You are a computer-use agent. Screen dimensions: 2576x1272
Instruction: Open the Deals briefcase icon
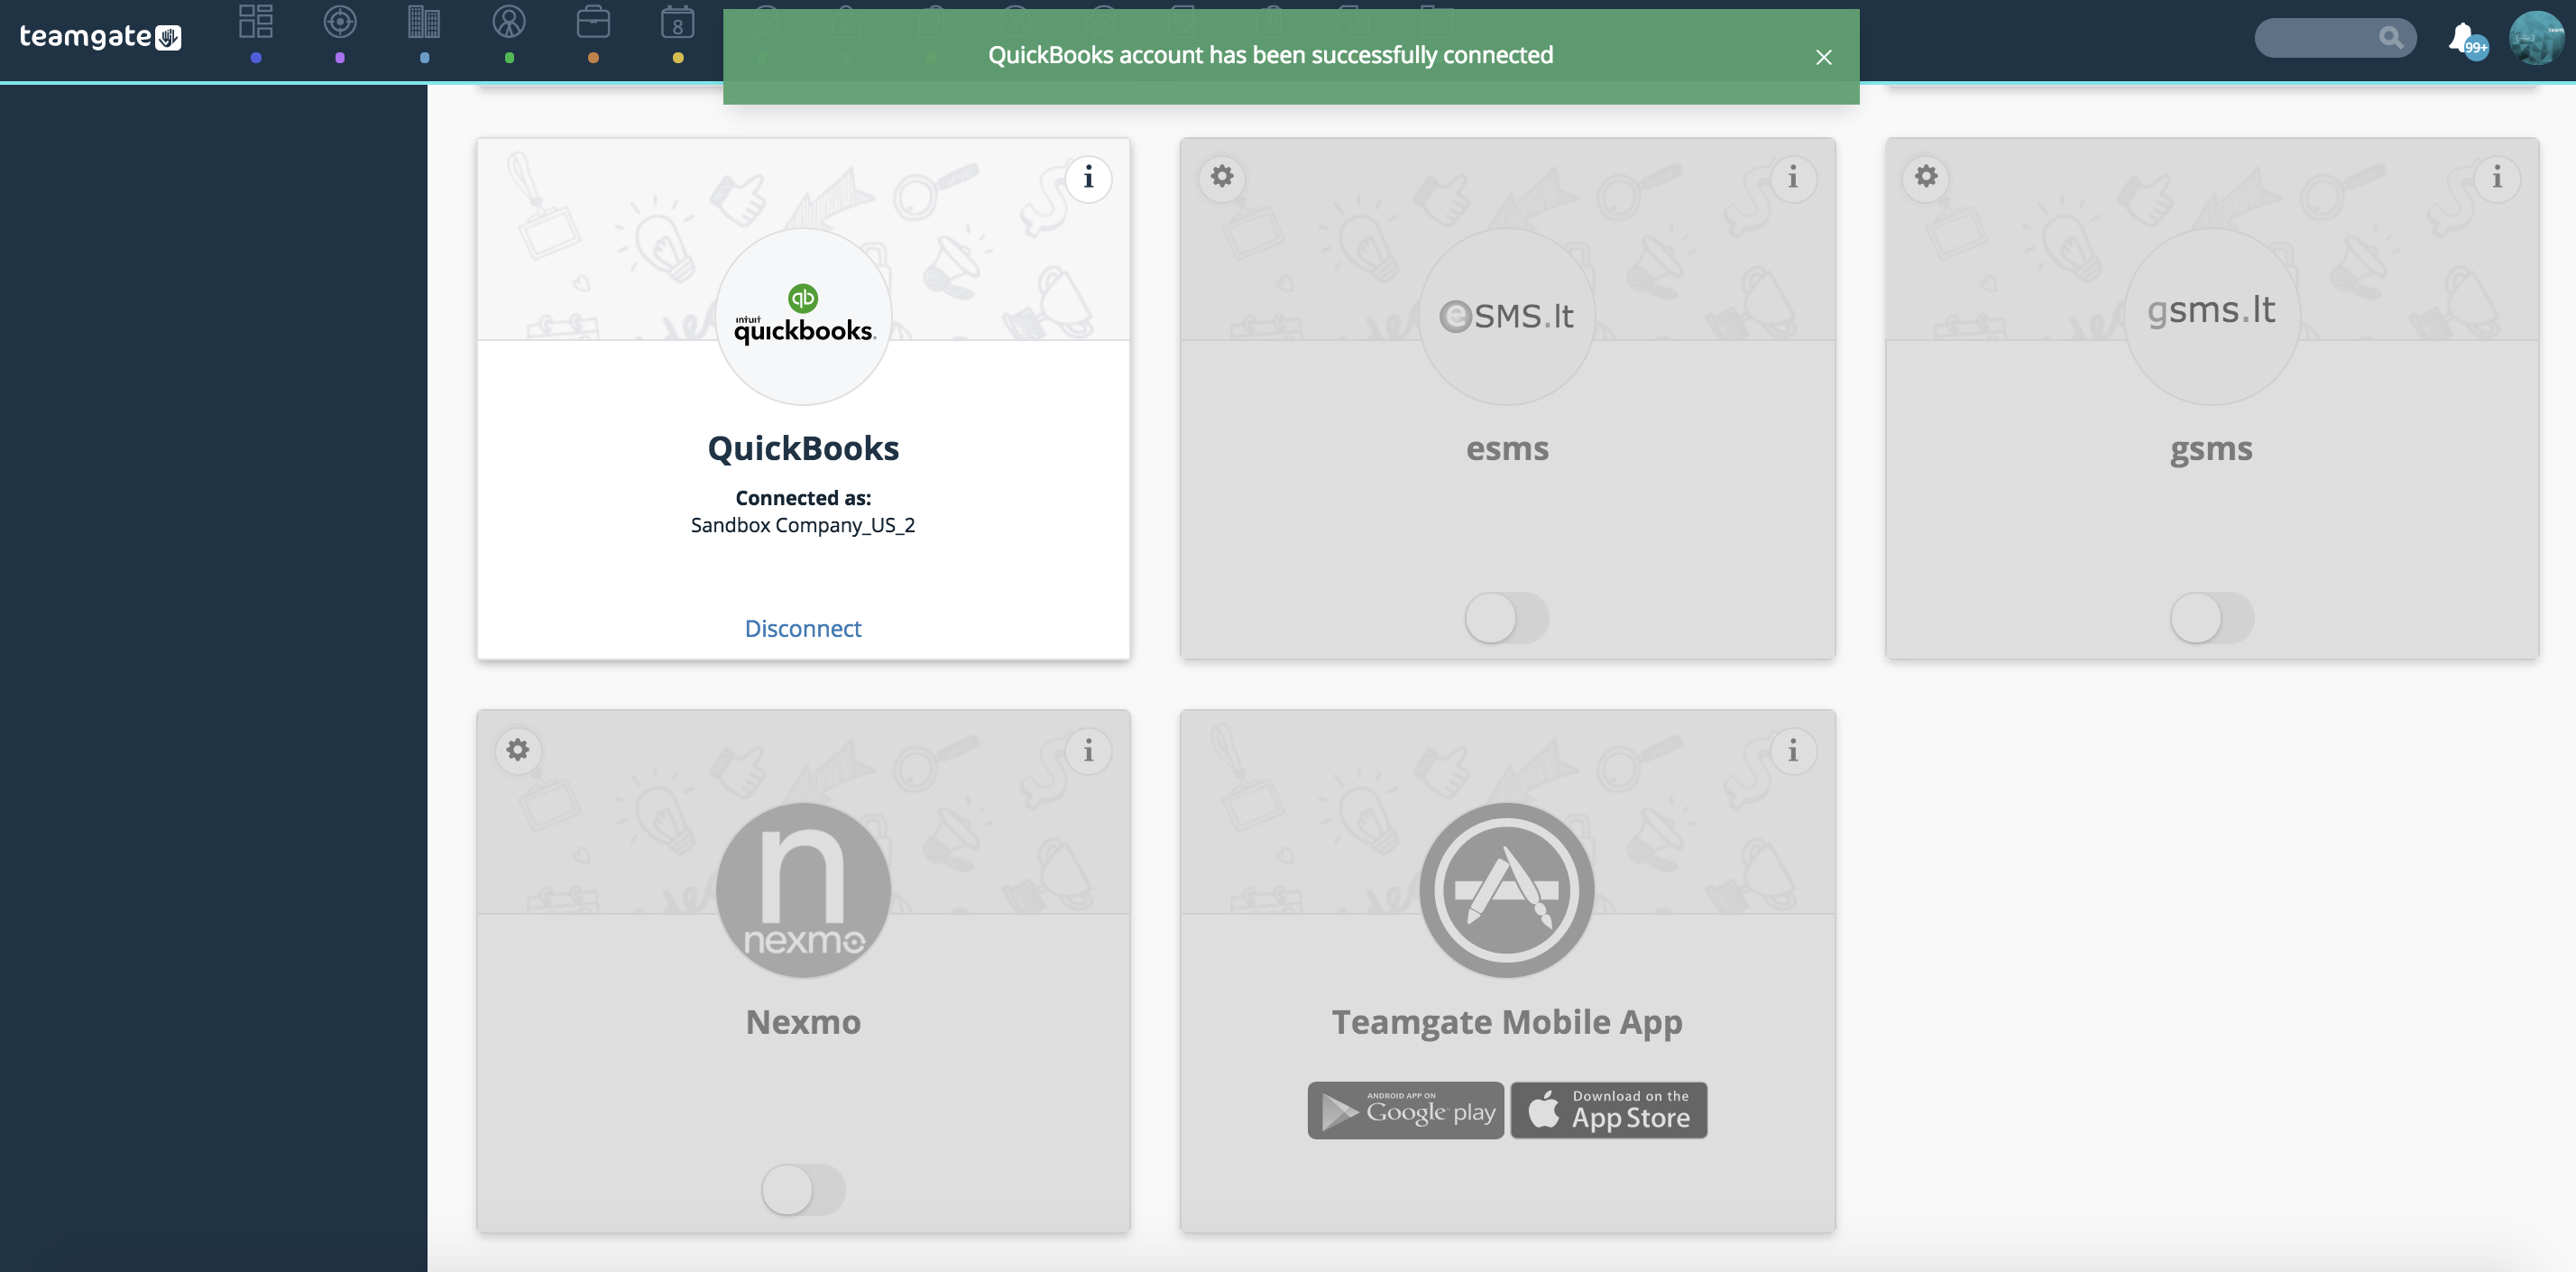[x=593, y=22]
